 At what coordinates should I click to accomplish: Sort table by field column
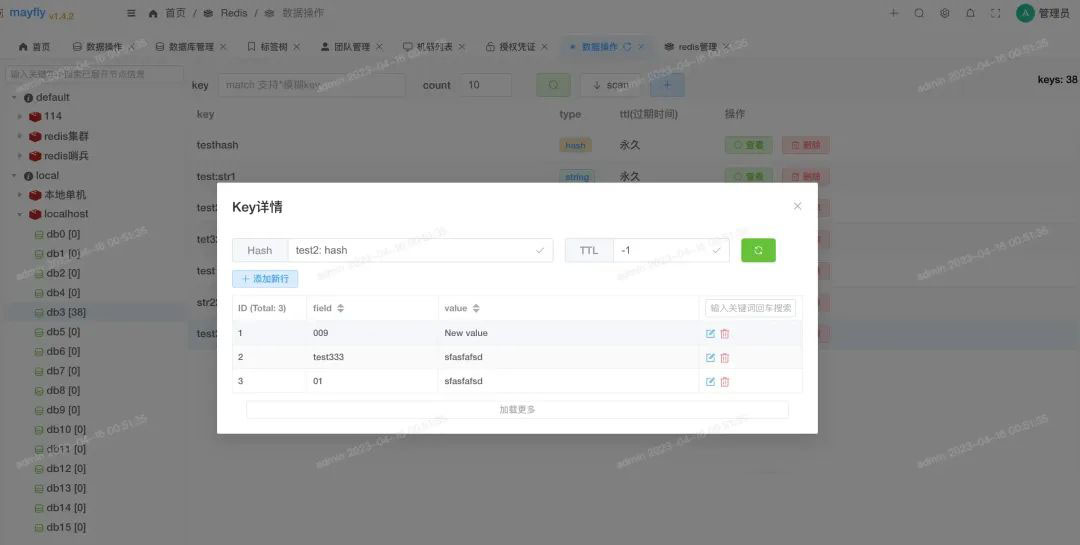pyautogui.click(x=340, y=308)
